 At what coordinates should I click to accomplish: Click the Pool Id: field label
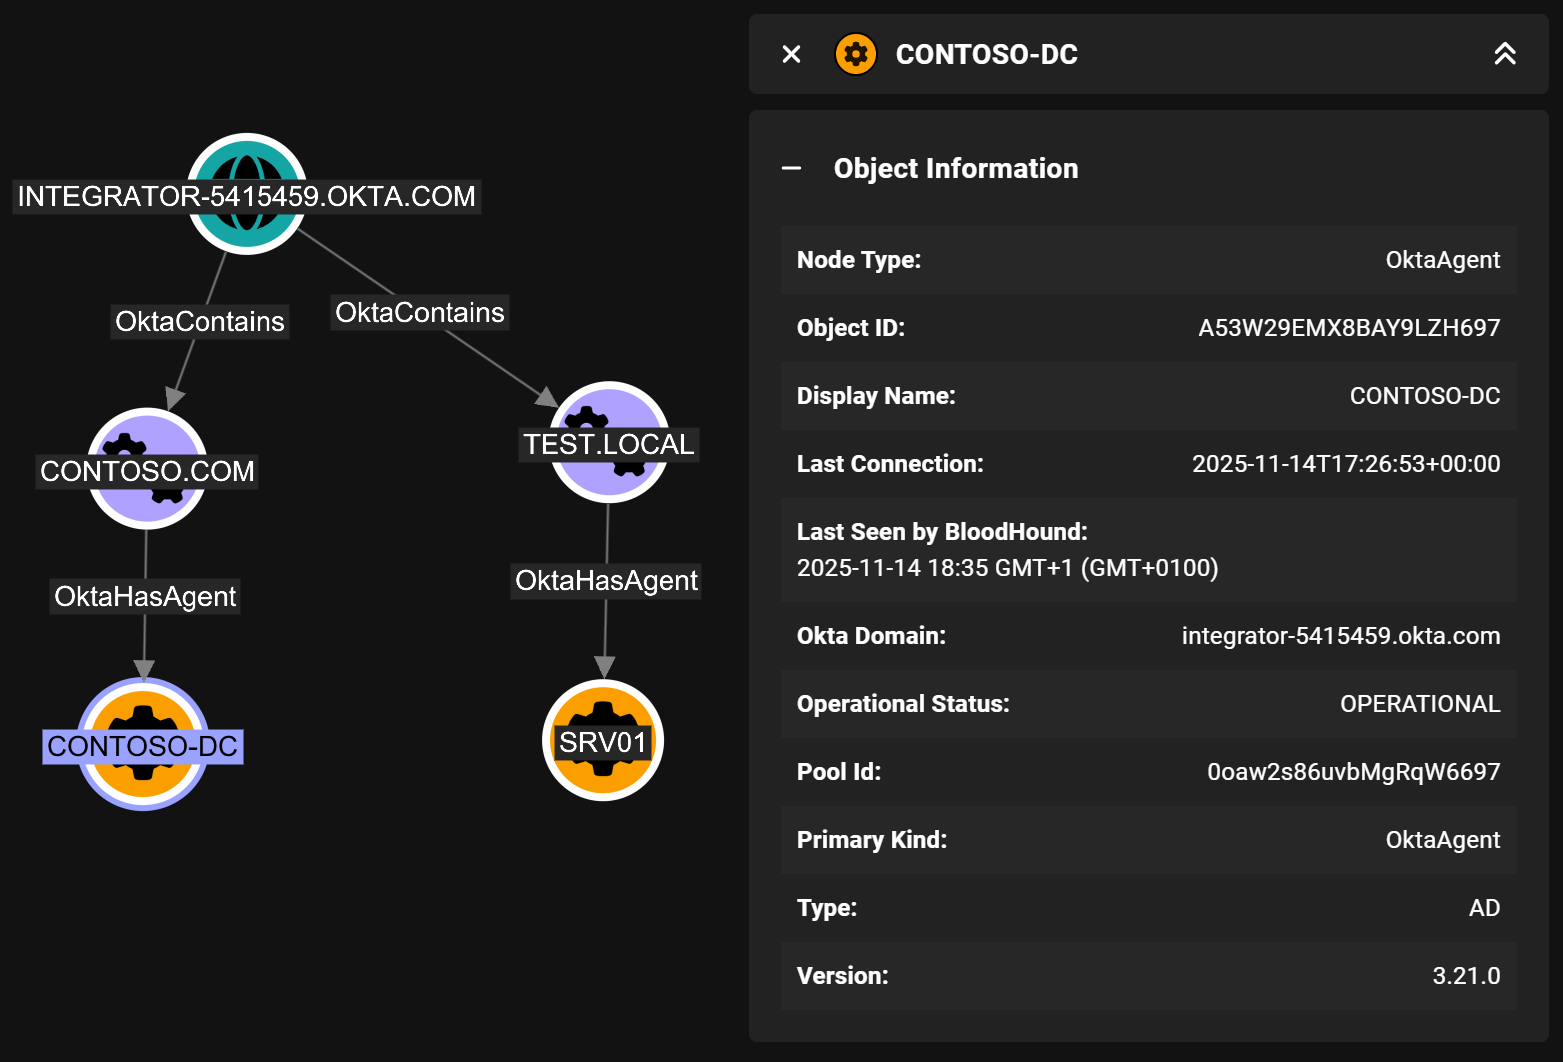(x=839, y=772)
